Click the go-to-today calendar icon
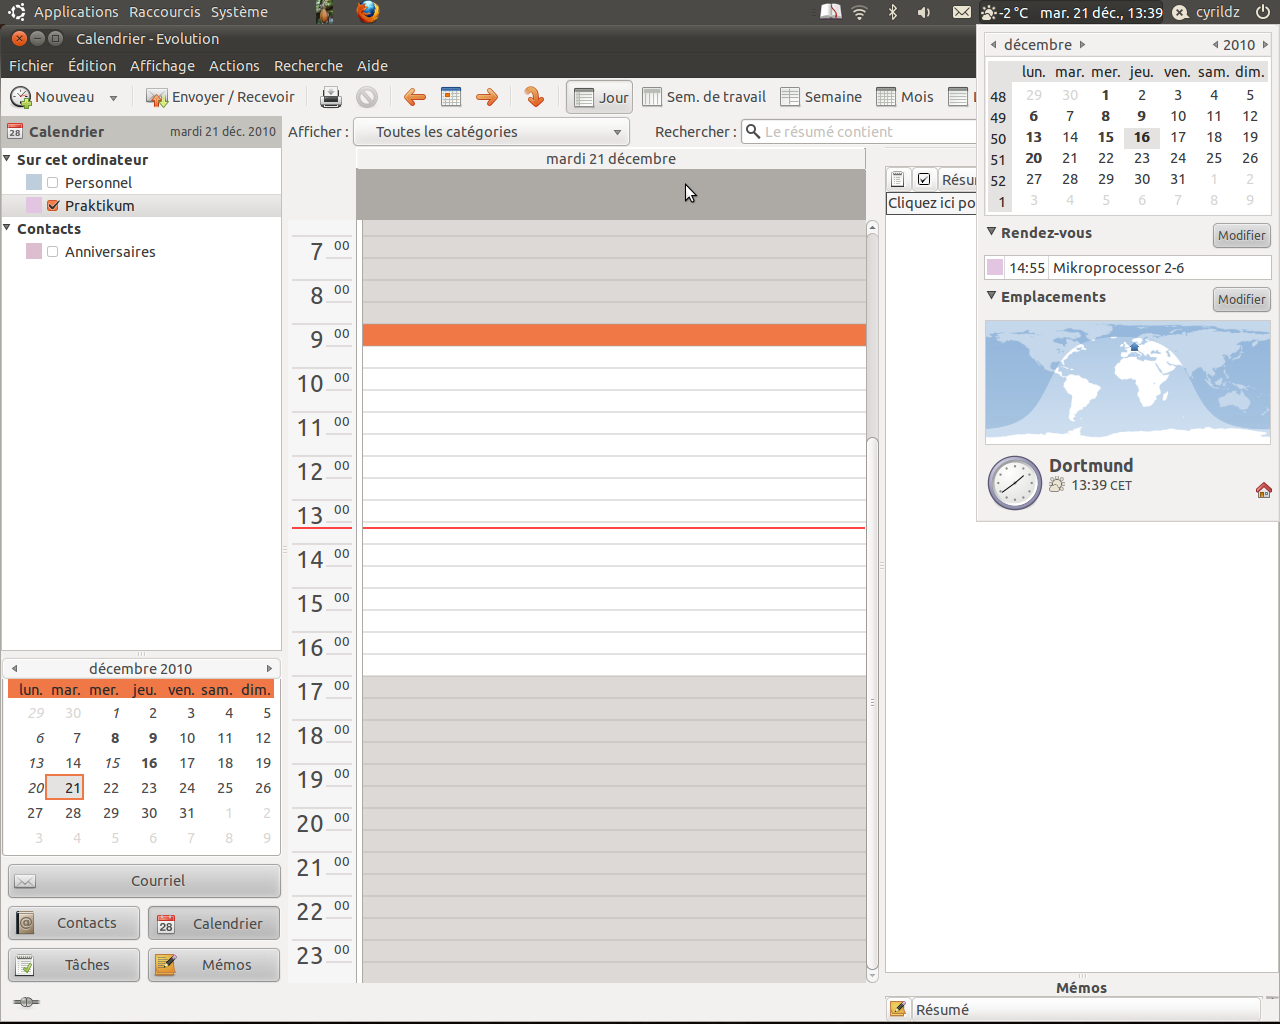Viewport: 1280px width, 1024px height. 451,97
